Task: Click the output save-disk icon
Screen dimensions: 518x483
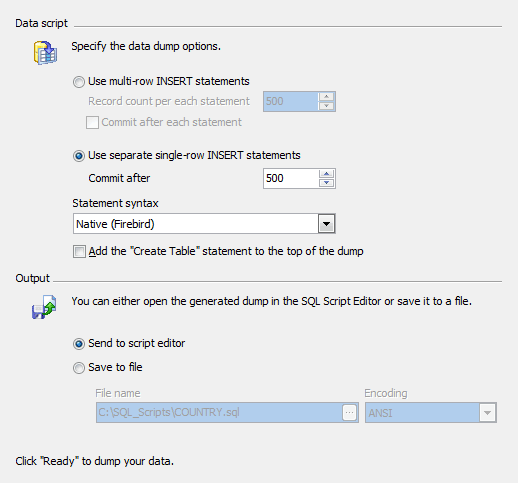Action: click(44, 307)
